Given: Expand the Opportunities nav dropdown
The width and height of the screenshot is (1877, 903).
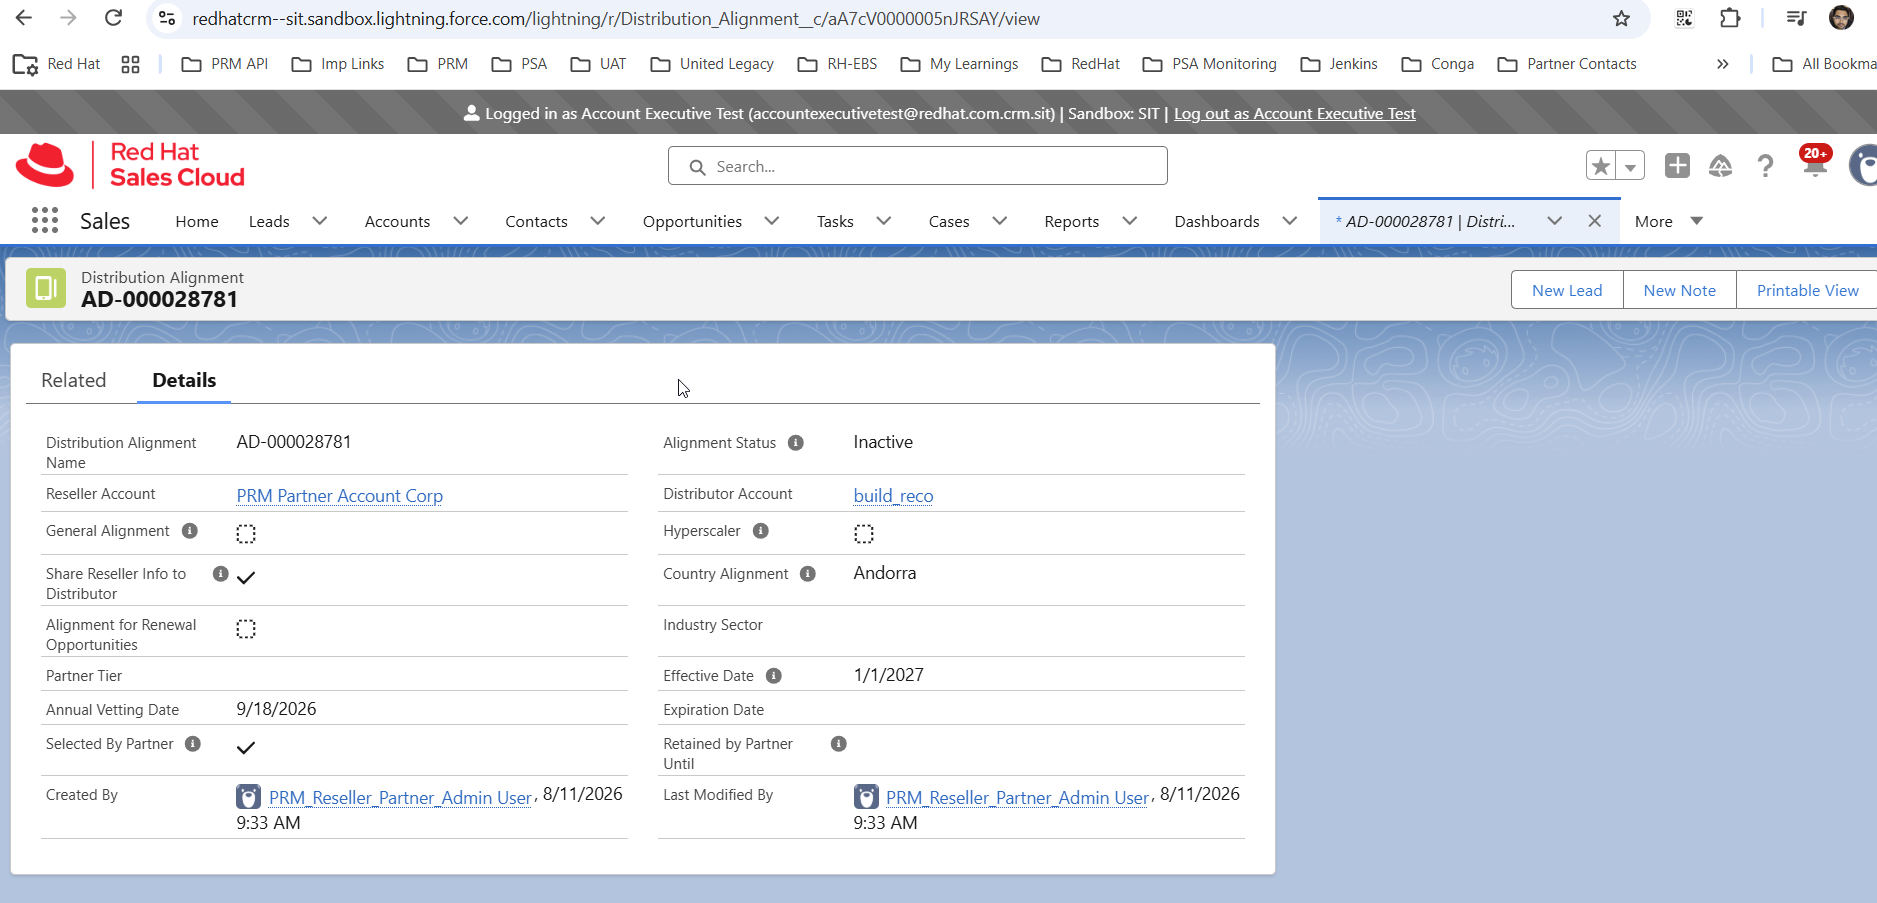Looking at the screenshot, I should coord(772,221).
